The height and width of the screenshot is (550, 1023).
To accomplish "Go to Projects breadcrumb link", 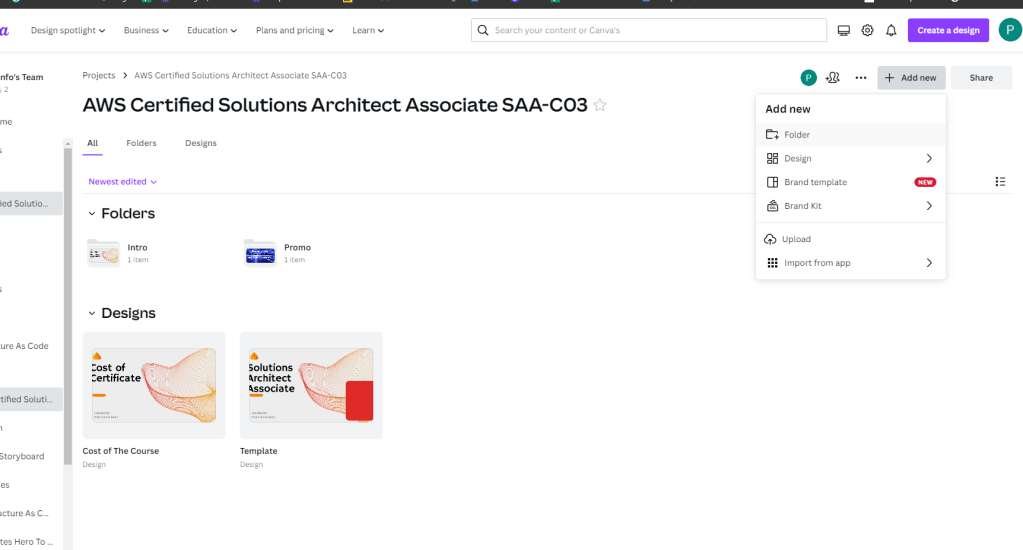I will coord(99,75).
